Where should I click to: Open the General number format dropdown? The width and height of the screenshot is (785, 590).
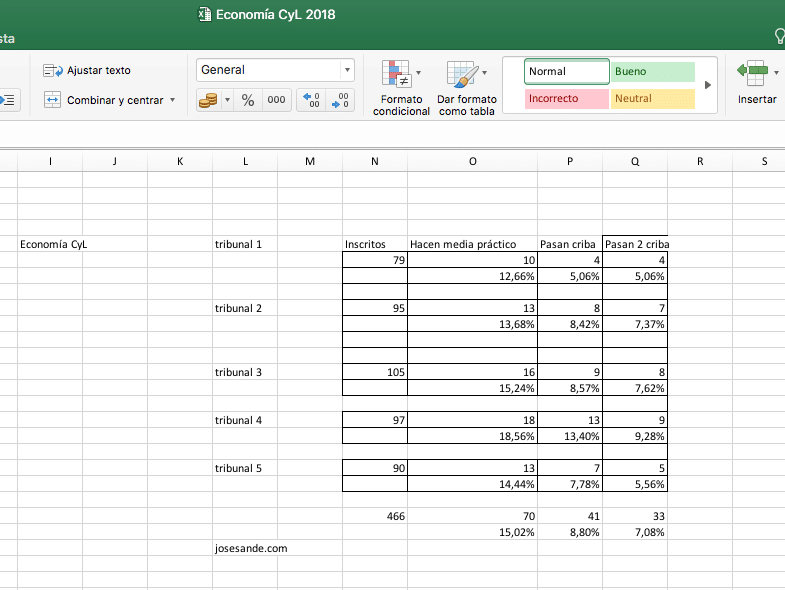point(347,70)
